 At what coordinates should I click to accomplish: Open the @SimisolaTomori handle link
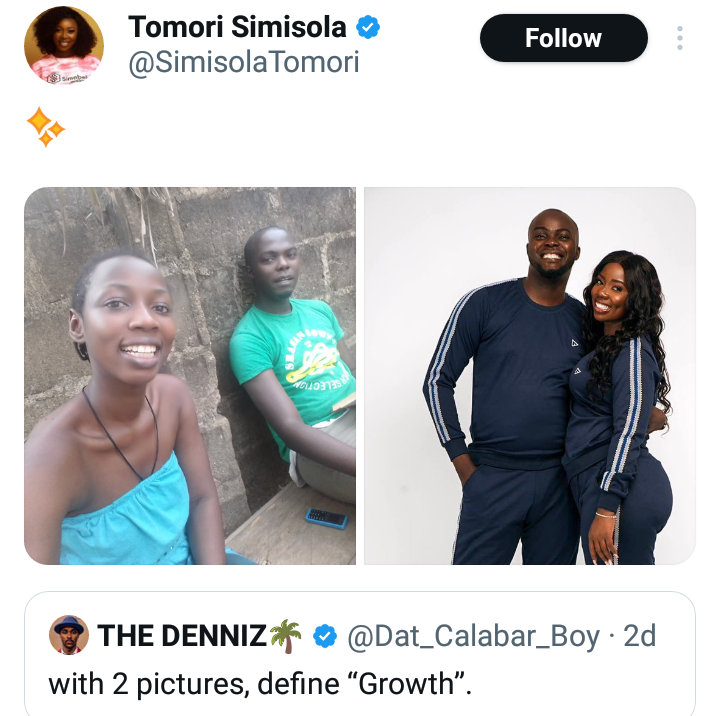coord(244,63)
